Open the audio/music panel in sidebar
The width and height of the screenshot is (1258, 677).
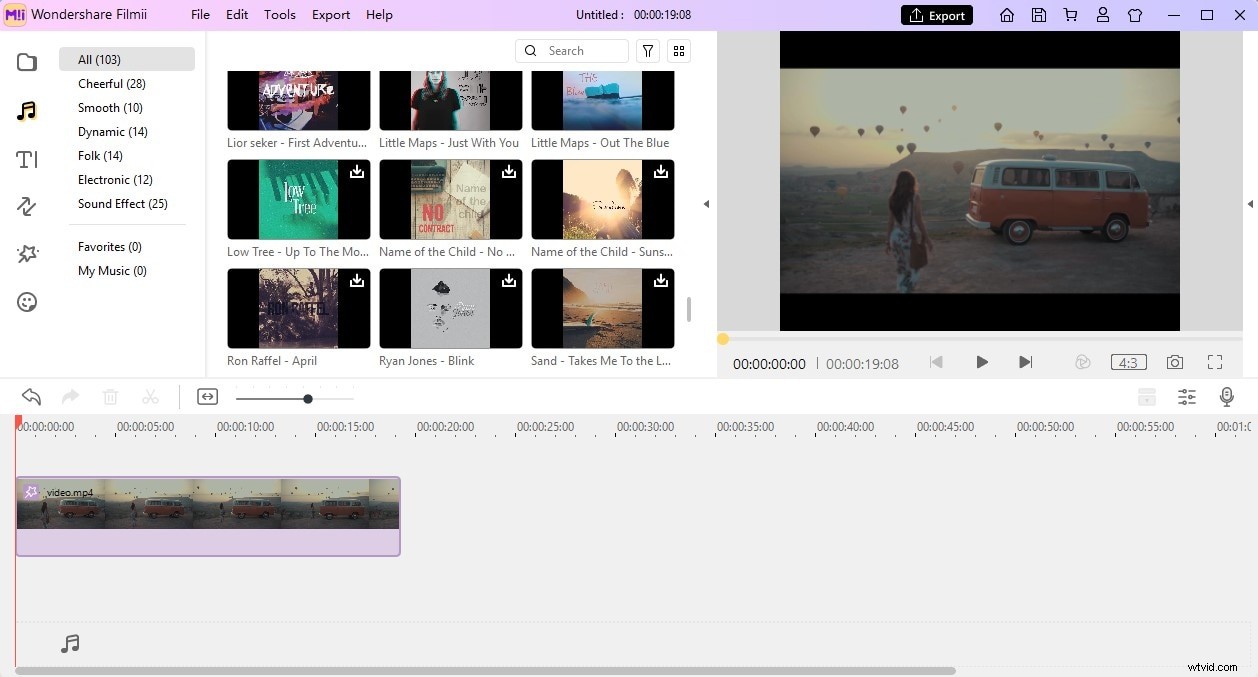pos(26,112)
